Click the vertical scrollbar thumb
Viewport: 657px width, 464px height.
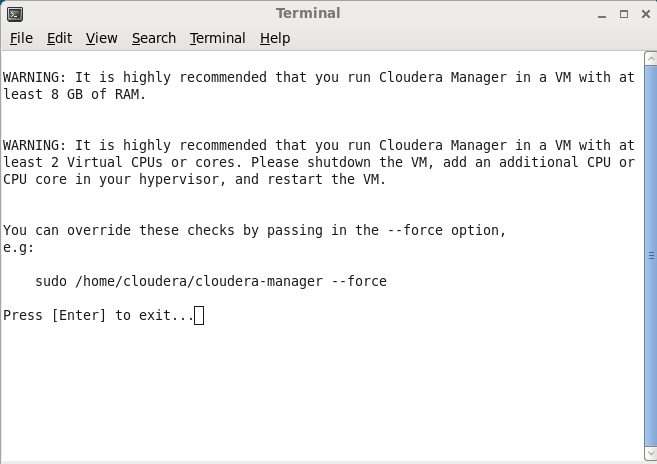[651, 256]
